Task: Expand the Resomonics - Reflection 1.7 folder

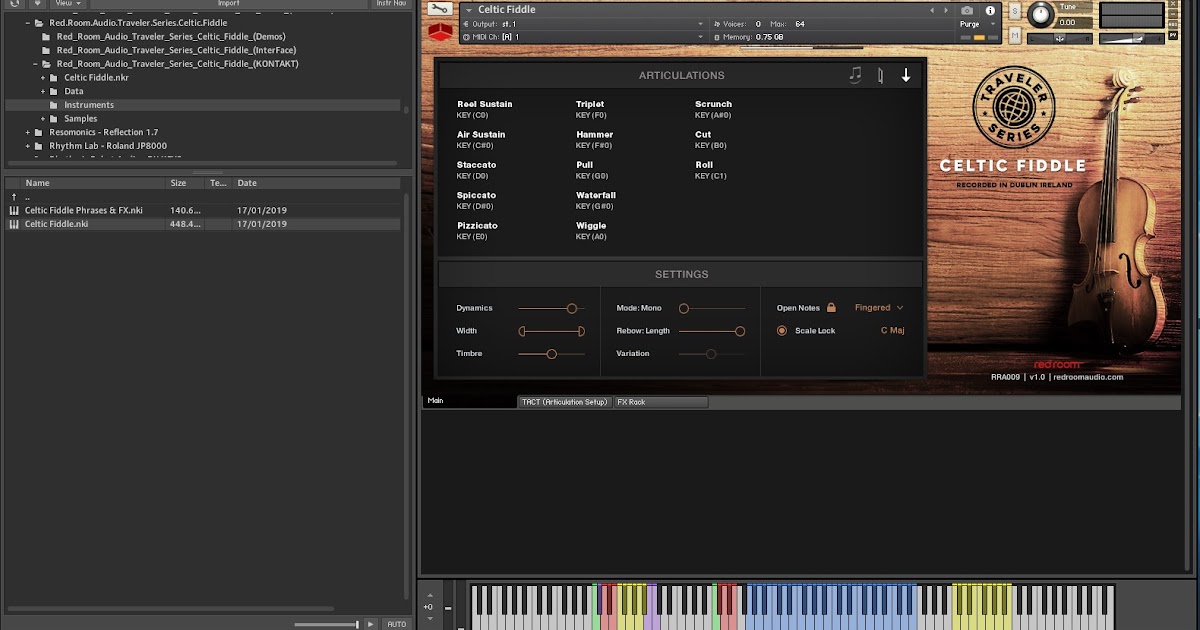Action: point(28,132)
